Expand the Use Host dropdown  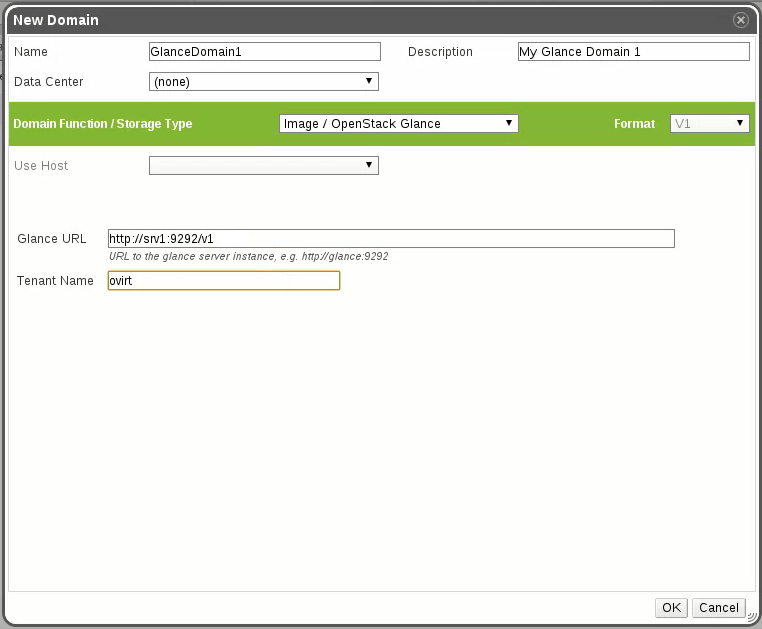click(264, 166)
